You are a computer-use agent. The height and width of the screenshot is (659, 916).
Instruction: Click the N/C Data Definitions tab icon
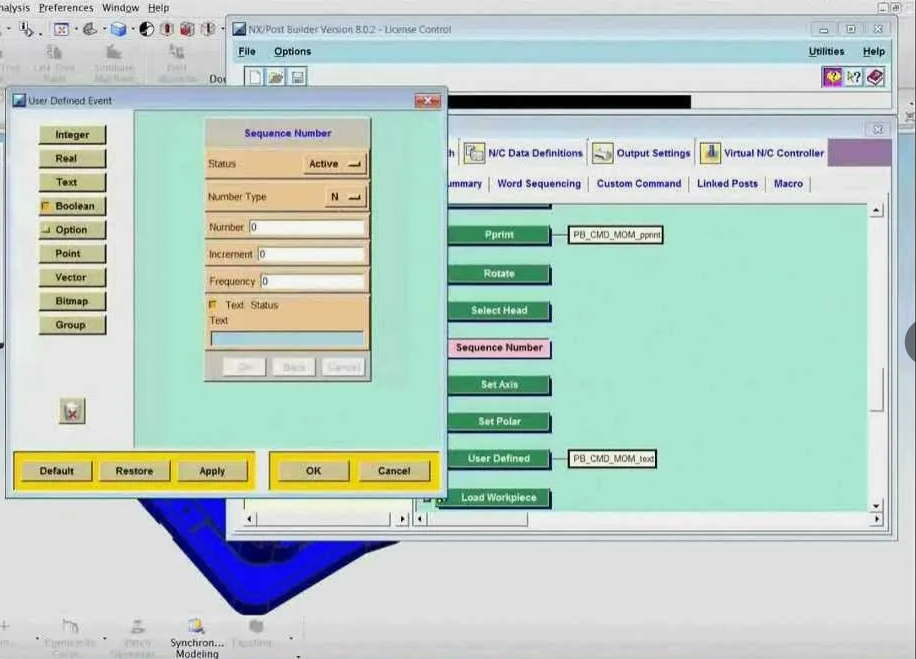pyautogui.click(x=474, y=153)
